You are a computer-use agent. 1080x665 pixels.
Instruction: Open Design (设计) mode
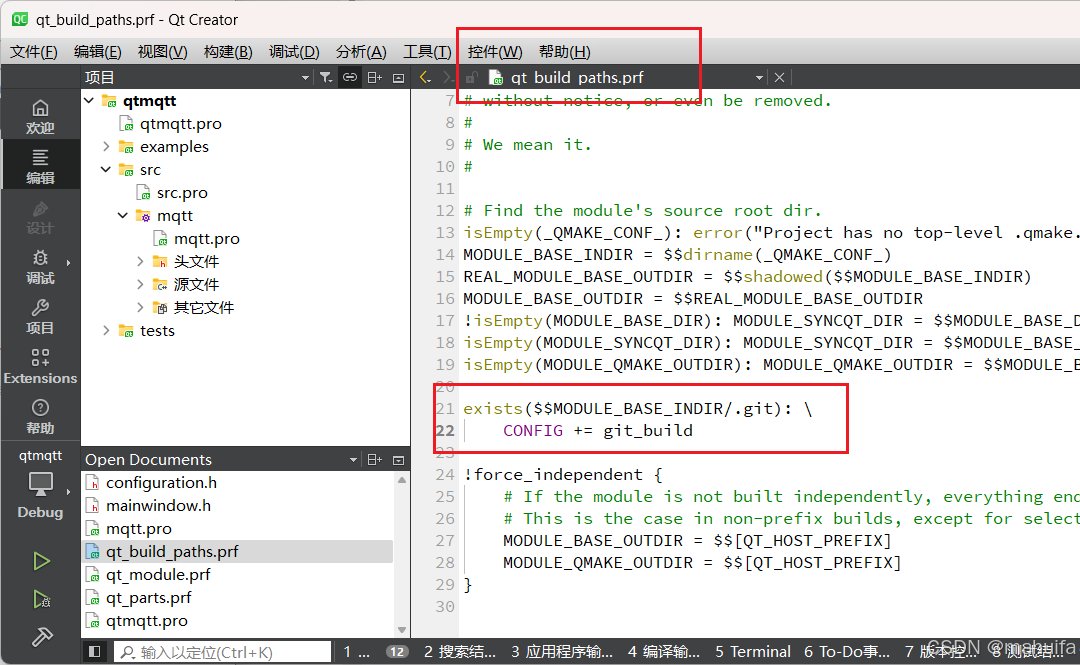point(40,217)
